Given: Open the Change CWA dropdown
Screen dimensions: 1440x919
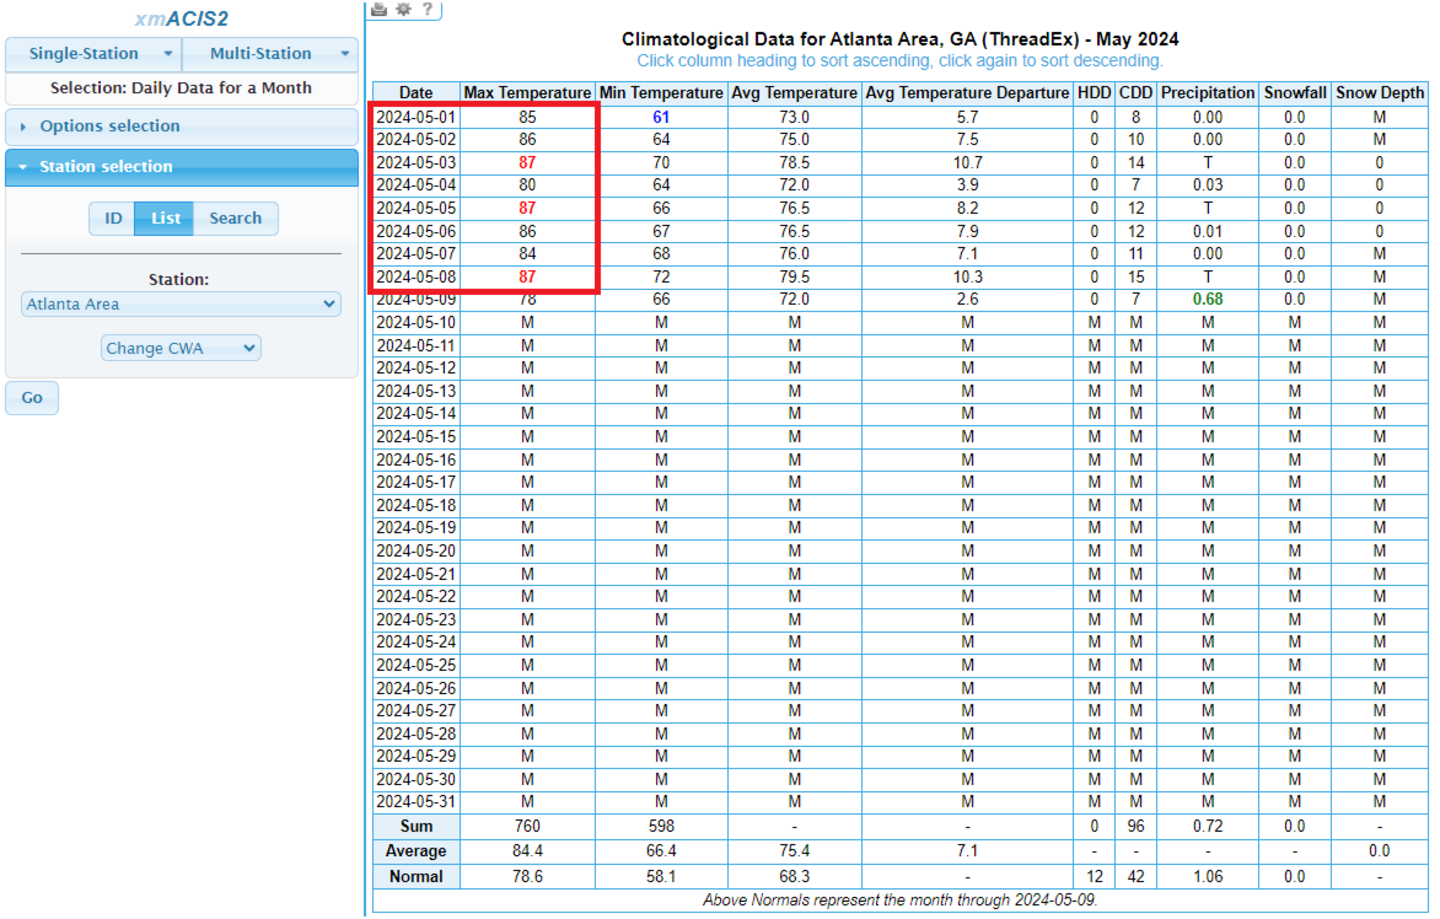Looking at the screenshot, I should pyautogui.click(x=181, y=348).
